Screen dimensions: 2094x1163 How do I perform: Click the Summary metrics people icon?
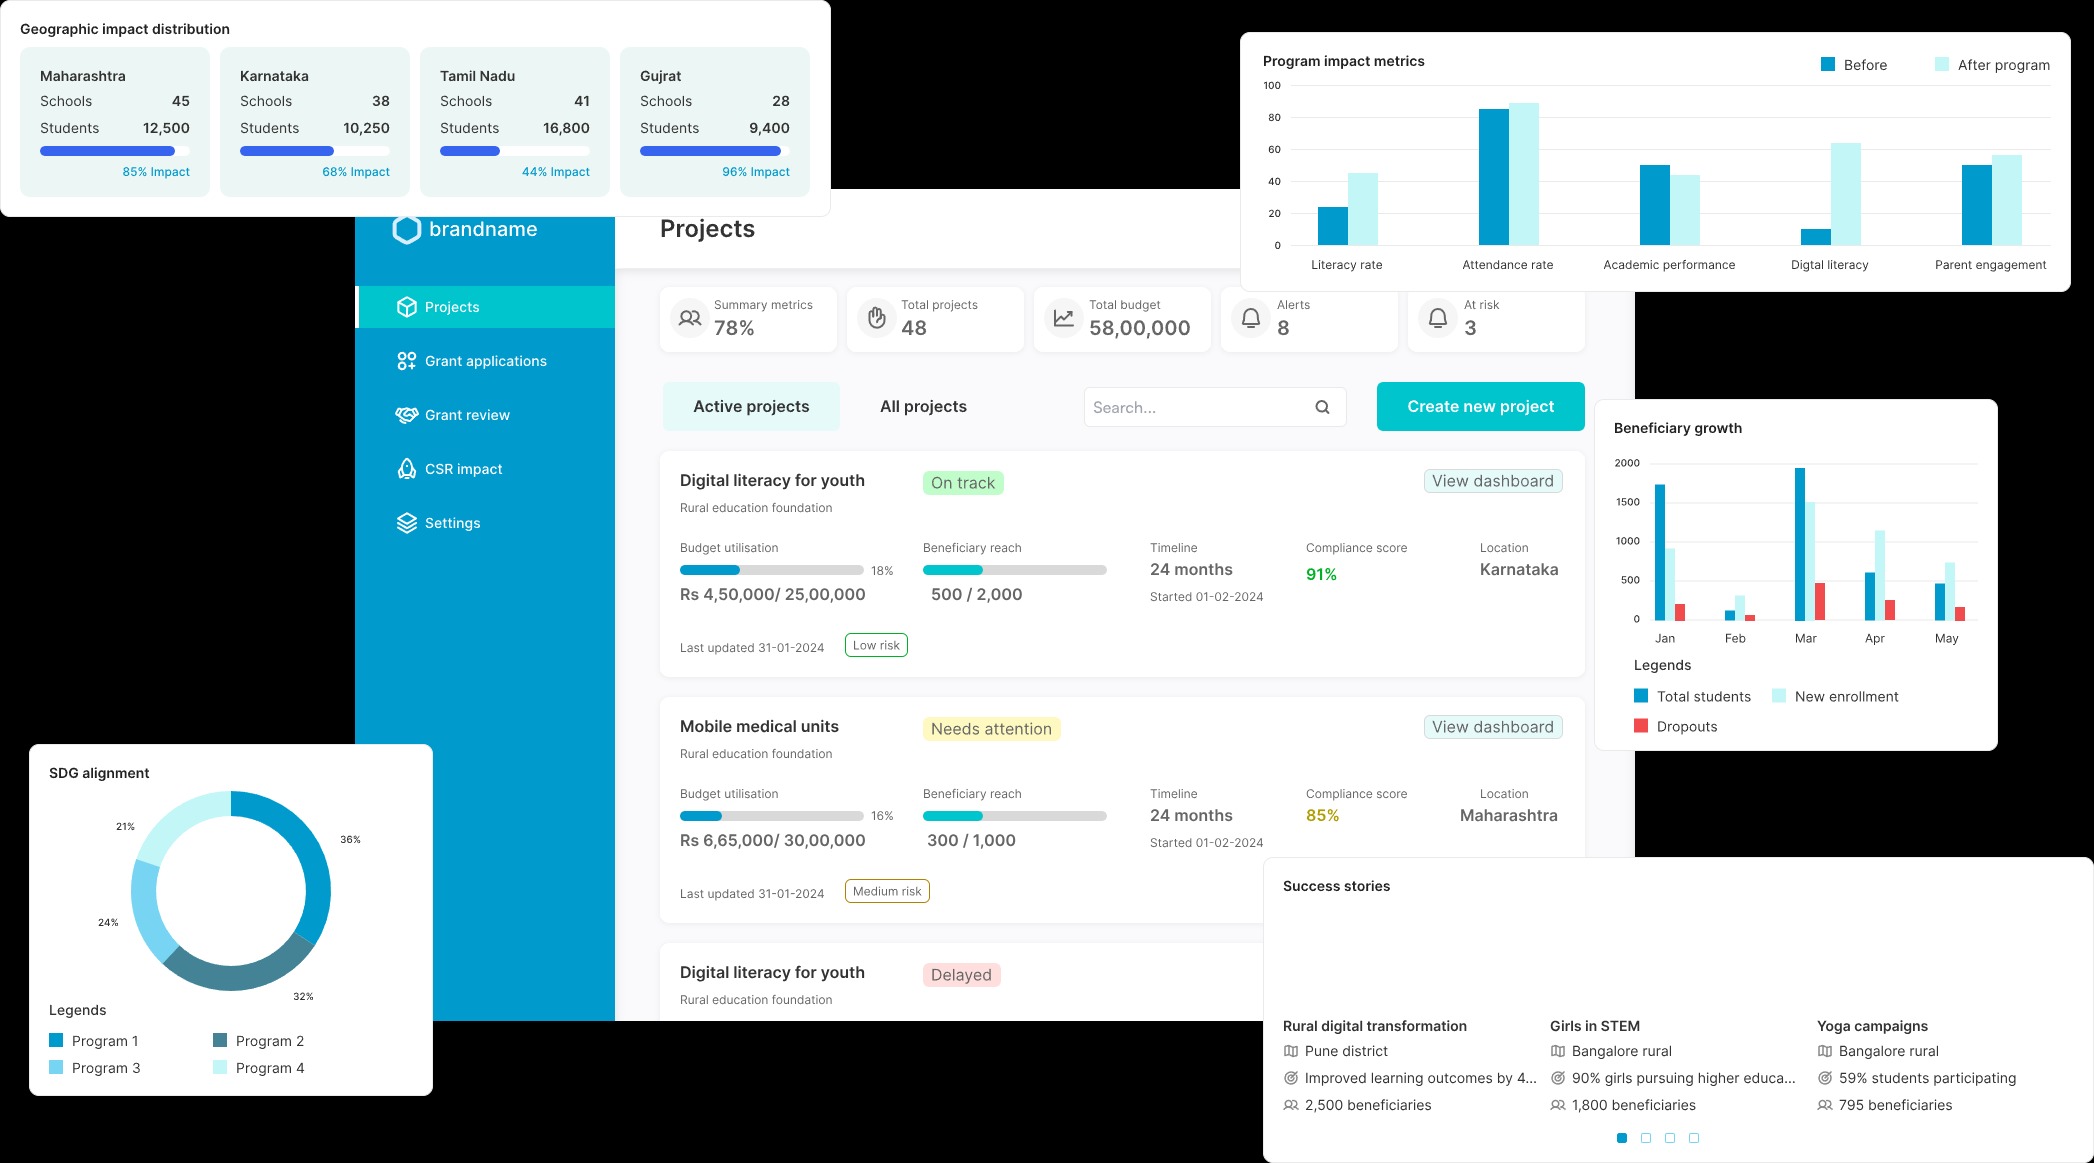[689, 318]
